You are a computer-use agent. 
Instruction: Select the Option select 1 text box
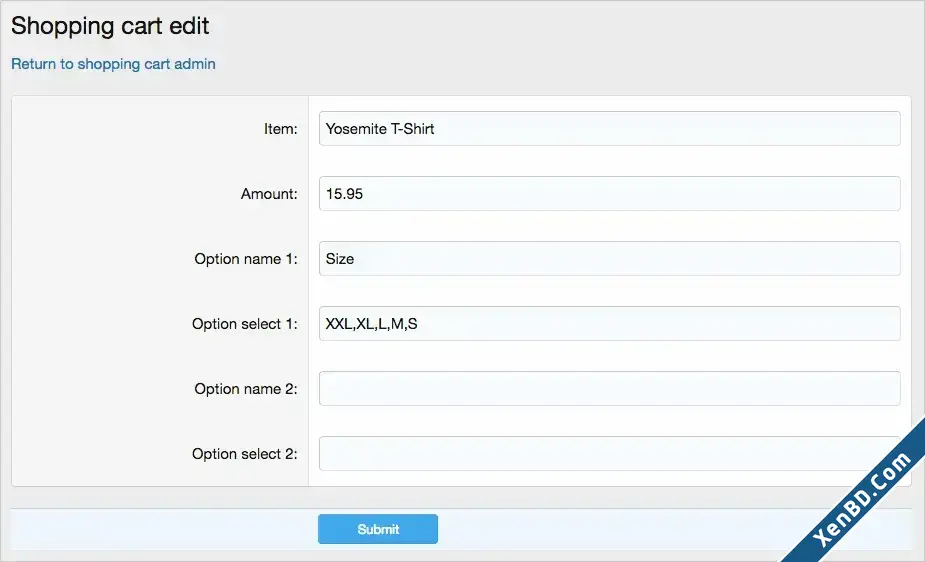609,323
